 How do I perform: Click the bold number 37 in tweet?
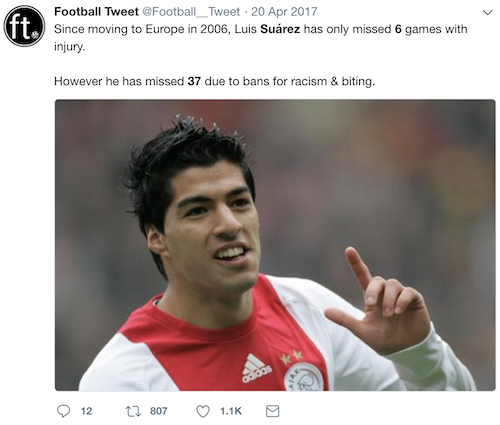click(x=194, y=81)
